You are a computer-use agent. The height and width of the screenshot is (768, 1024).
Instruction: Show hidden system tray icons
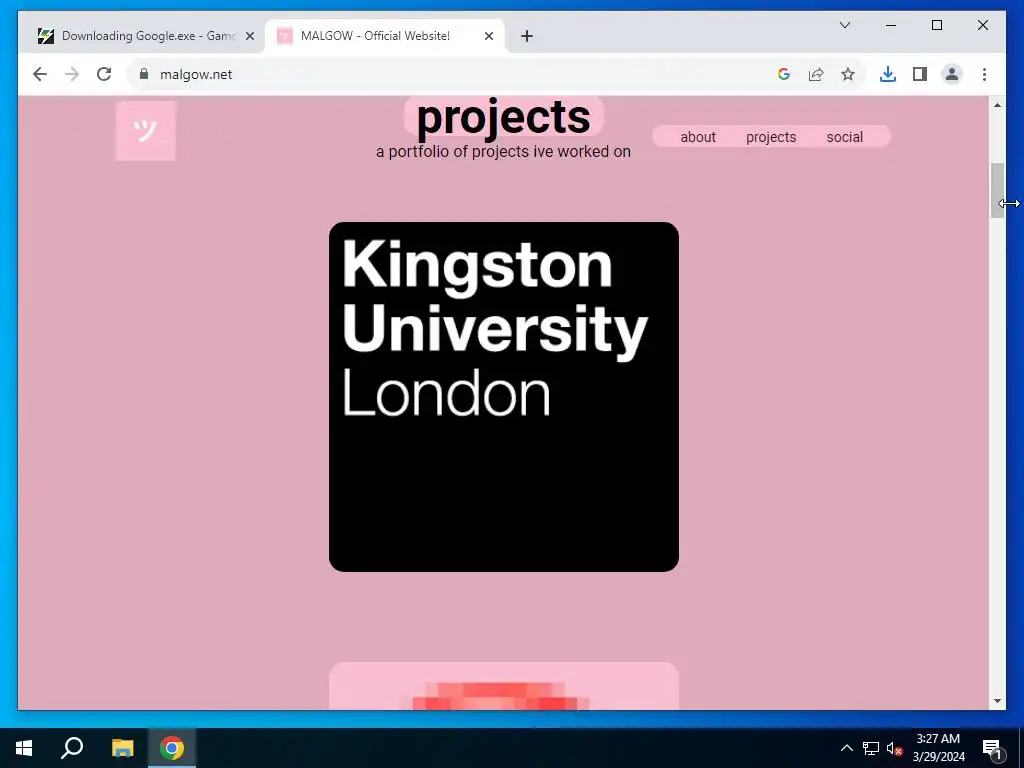coord(846,748)
